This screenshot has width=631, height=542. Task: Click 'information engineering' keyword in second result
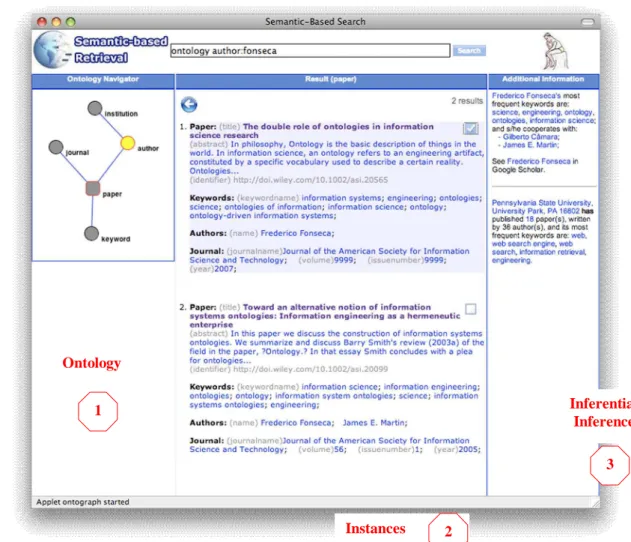[x=430, y=387]
